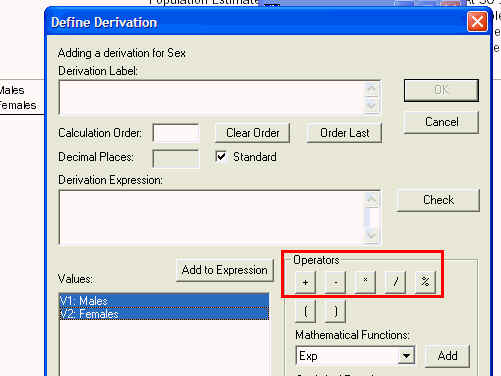Insert an opening parenthesis

pos(305,311)
